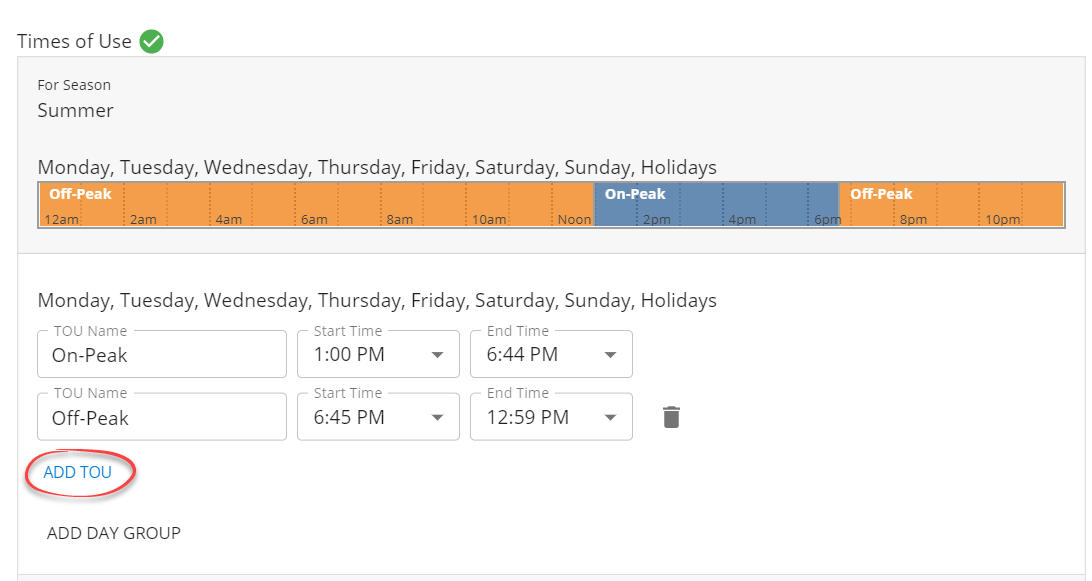The image size is (1092, 581).
Task: Select the morning orange Off-Peak timeline block
Action: 316,204
